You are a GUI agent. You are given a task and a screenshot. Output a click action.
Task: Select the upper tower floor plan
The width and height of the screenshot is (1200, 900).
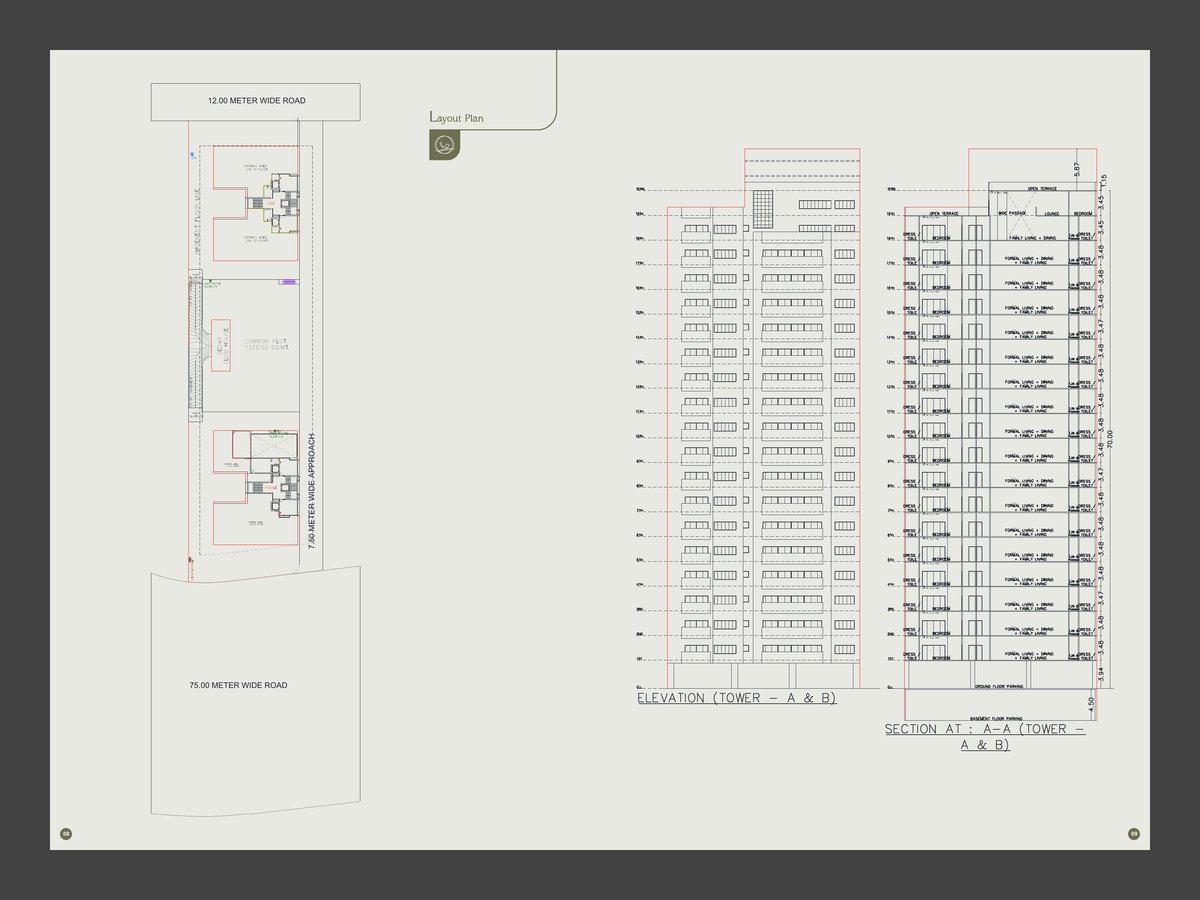pos(275,202)
